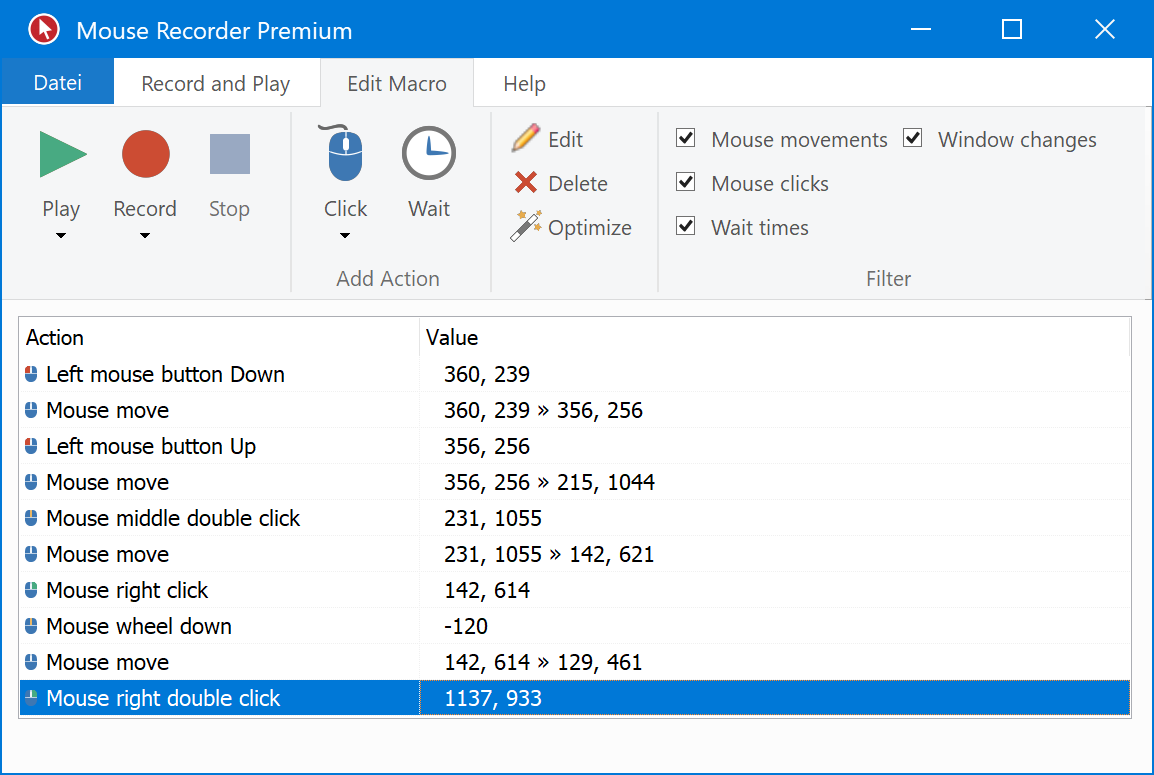Open the Help tab
This screenshot has height=775, width=1154.
coord(524,84)
